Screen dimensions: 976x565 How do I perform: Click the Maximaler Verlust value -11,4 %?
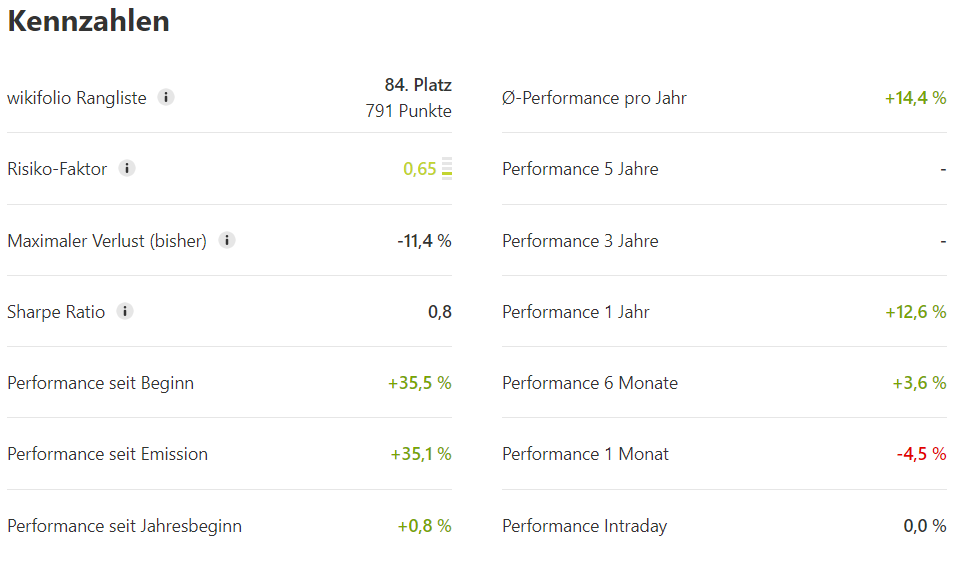point(425,241)
